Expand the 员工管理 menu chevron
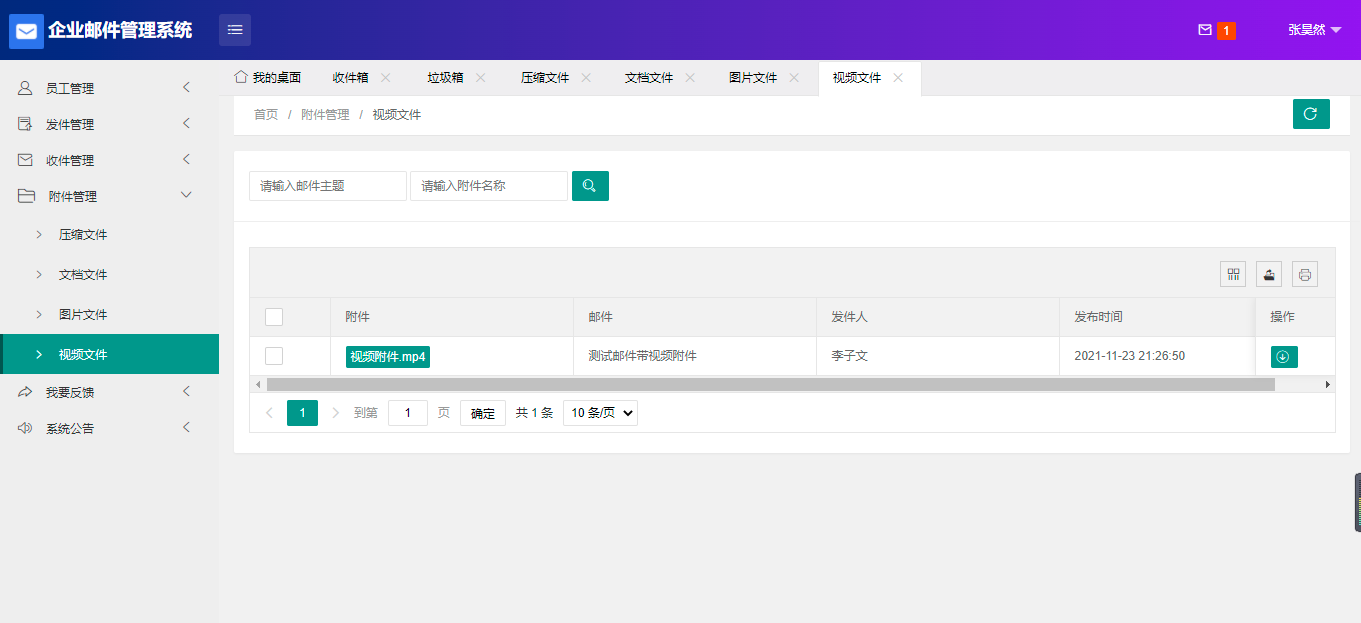This screenshot has width=1361, height=623. [x=186, y=88]
